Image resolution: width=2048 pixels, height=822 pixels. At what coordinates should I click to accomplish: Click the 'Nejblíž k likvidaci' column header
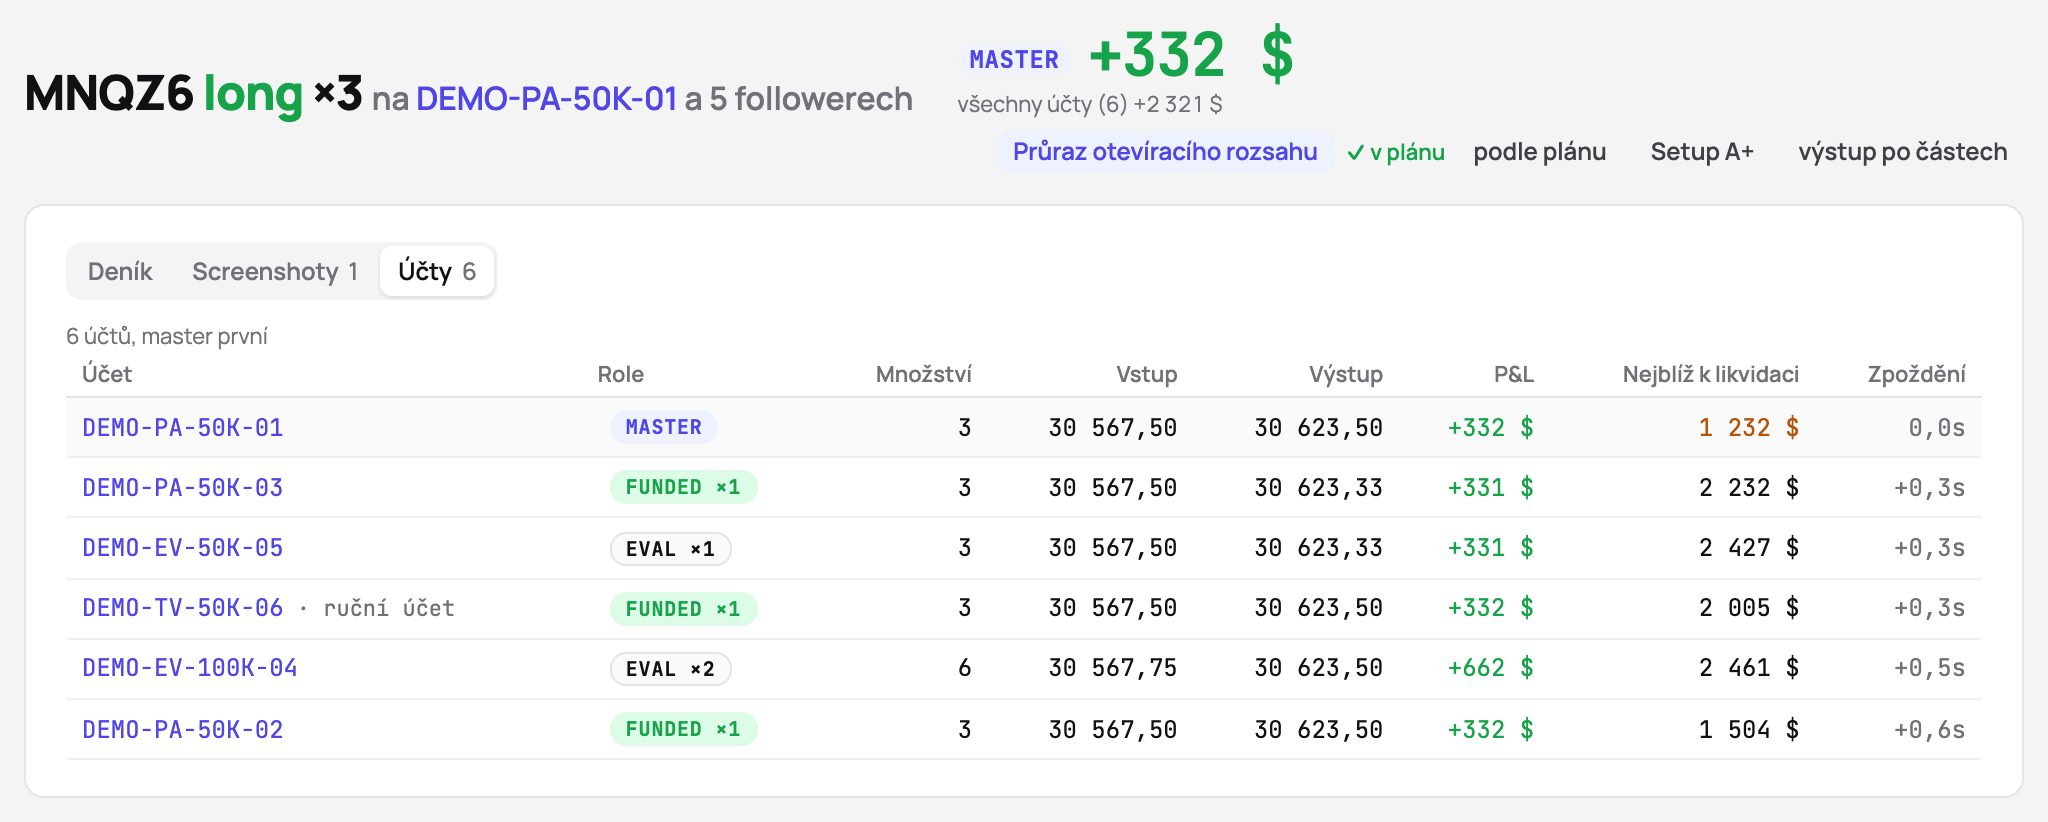pyautogui.click(x=1711, y=374)
